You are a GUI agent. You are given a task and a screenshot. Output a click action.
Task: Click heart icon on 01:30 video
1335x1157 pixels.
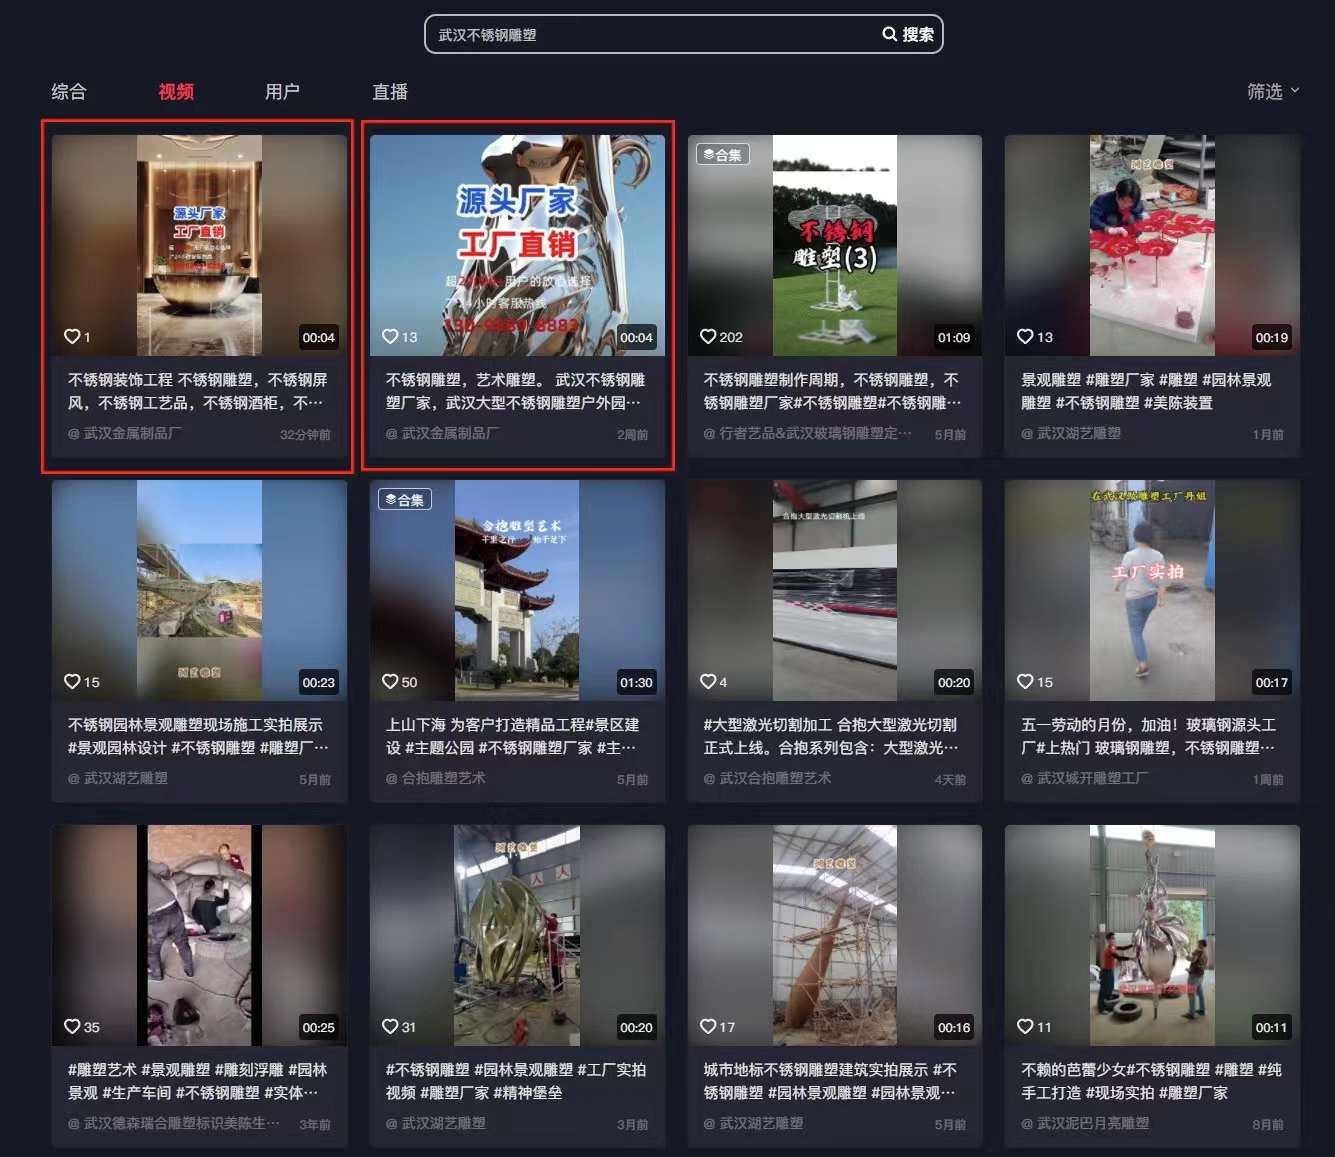pos(390,682)
